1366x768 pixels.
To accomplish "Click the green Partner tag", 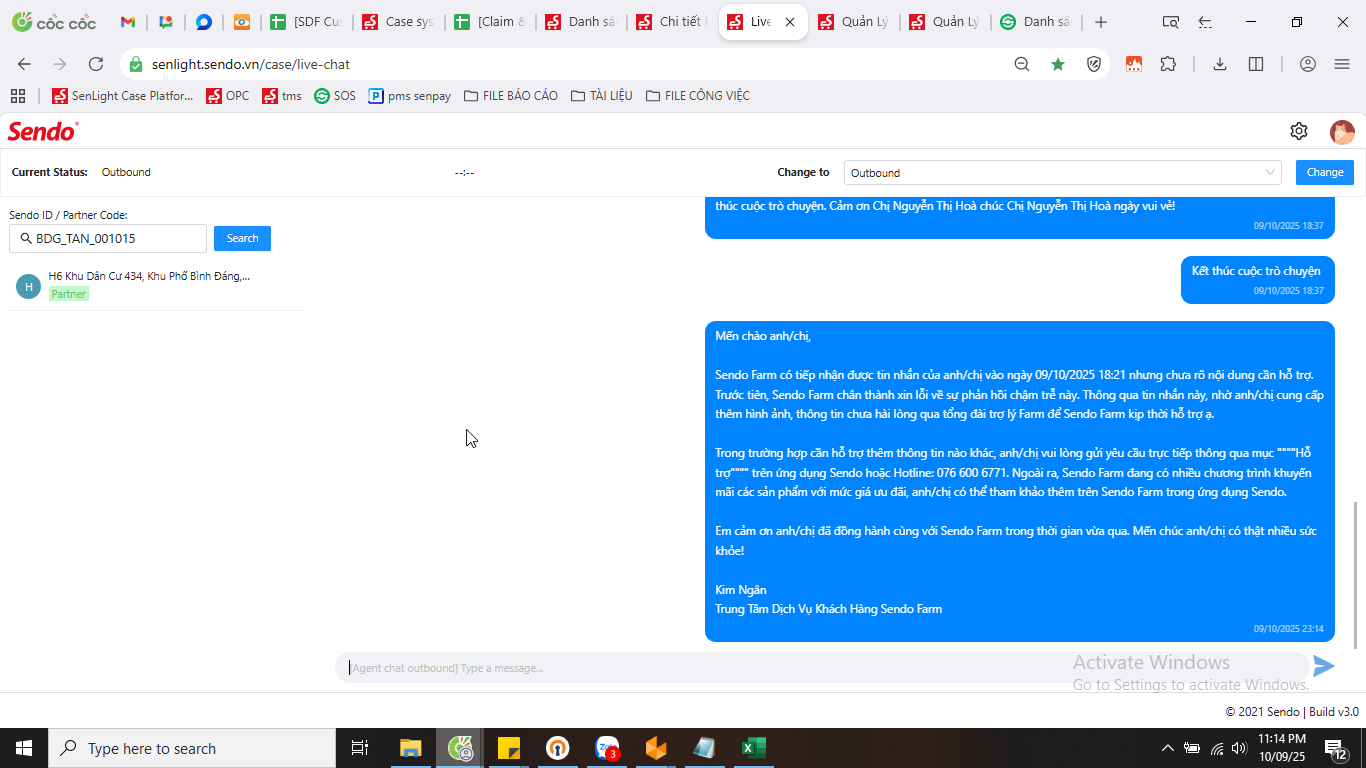I will coord(69,294).
